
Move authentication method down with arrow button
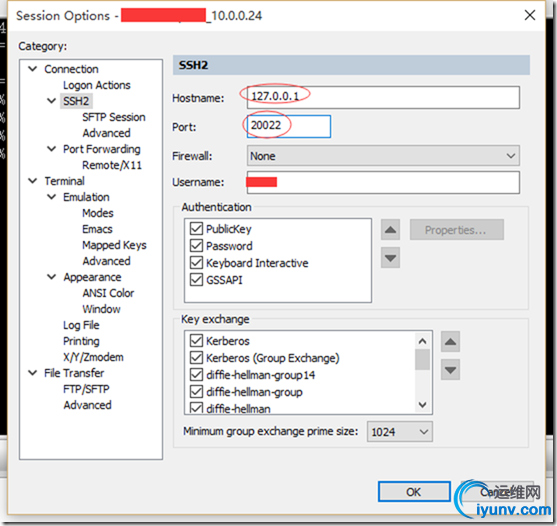point(390,257)
